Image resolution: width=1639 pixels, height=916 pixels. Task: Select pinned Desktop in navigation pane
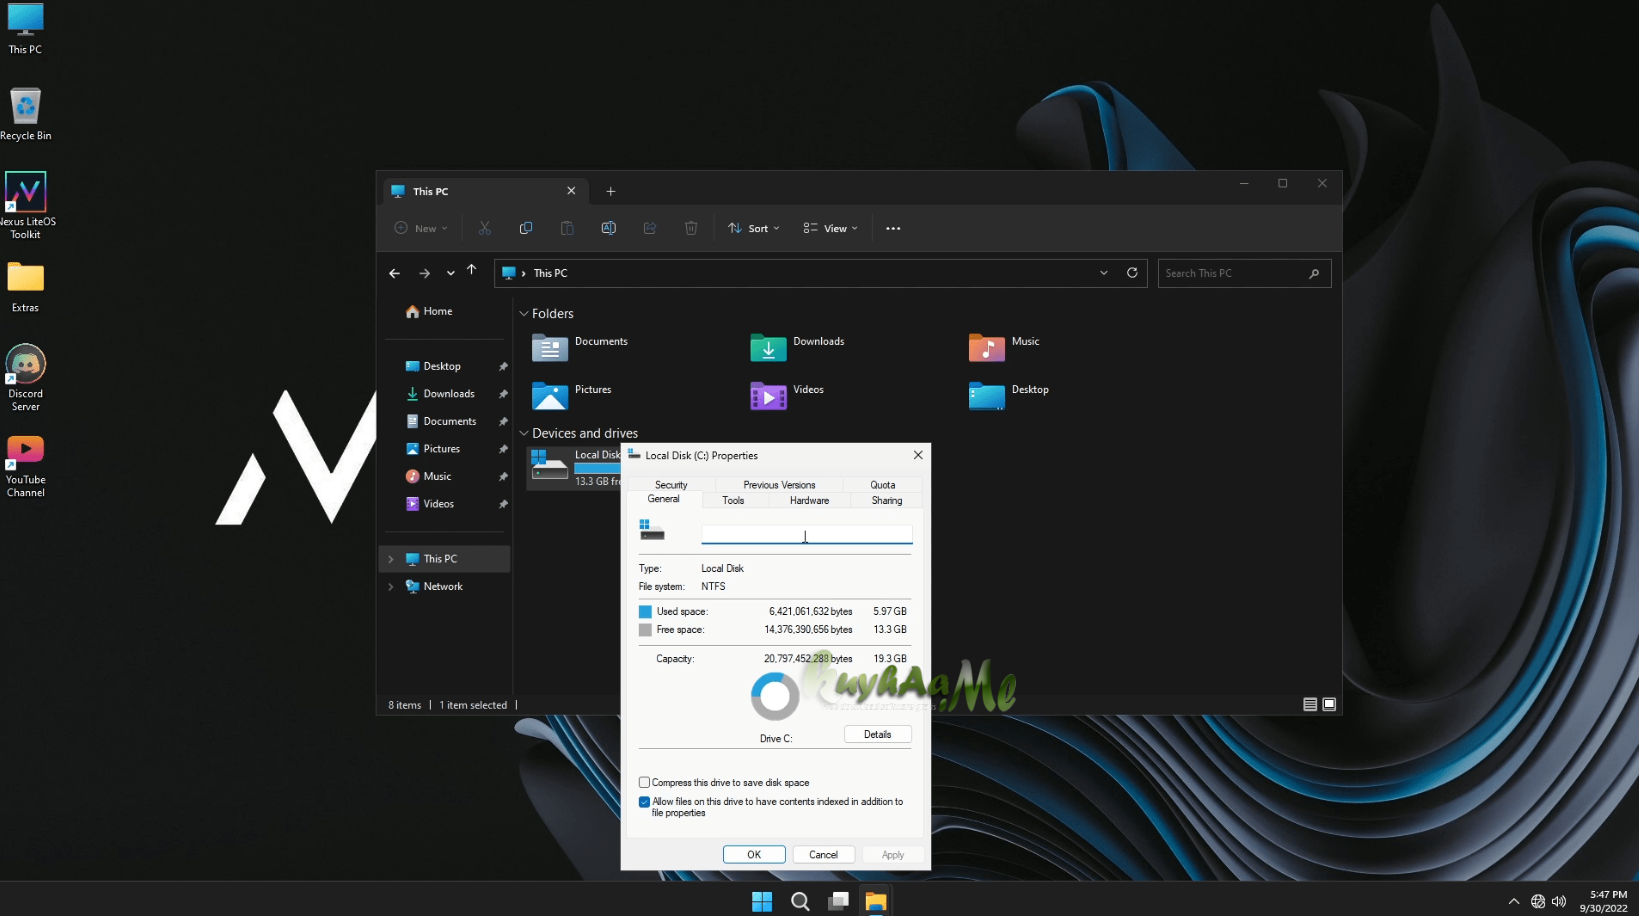point(433,366)
